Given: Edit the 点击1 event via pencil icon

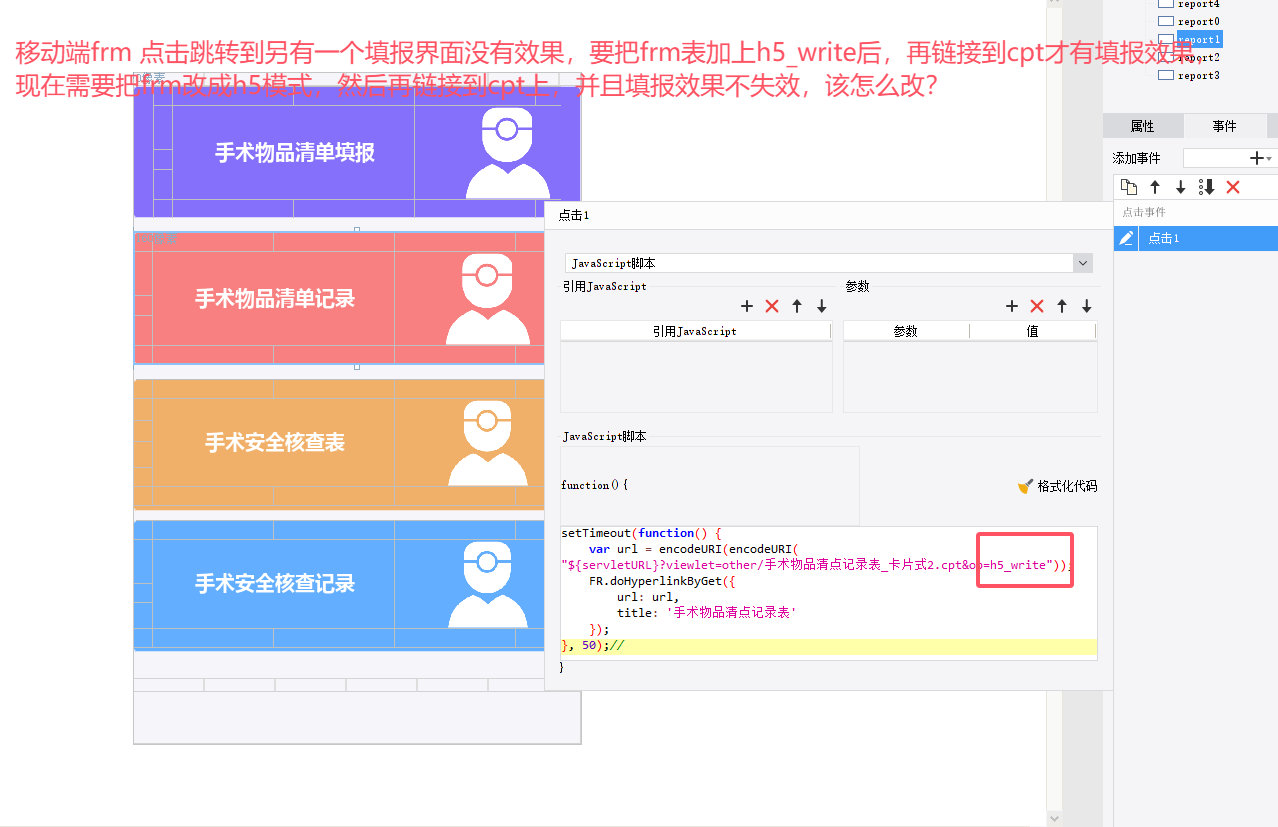Looking at the screenshot, I should tap(1127, 238).
